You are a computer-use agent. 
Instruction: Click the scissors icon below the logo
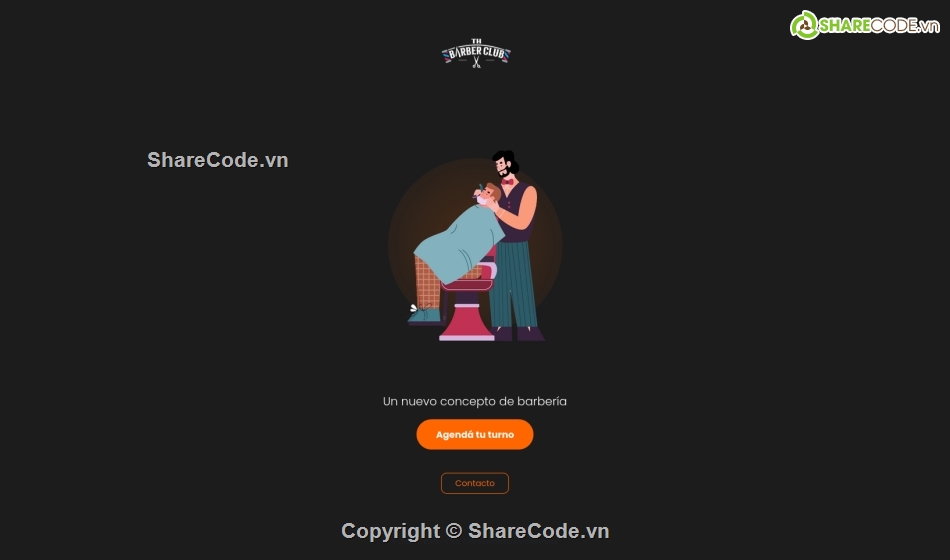click(476, 62)
